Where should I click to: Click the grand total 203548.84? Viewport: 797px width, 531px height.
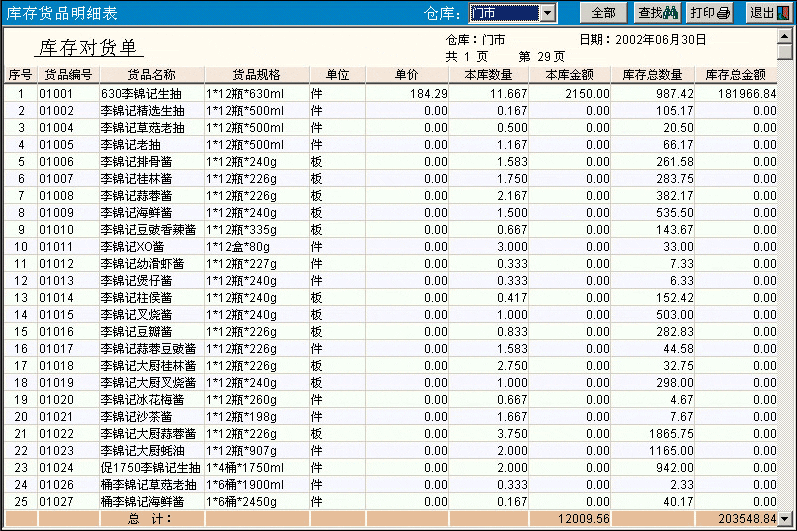pos(747,519)
